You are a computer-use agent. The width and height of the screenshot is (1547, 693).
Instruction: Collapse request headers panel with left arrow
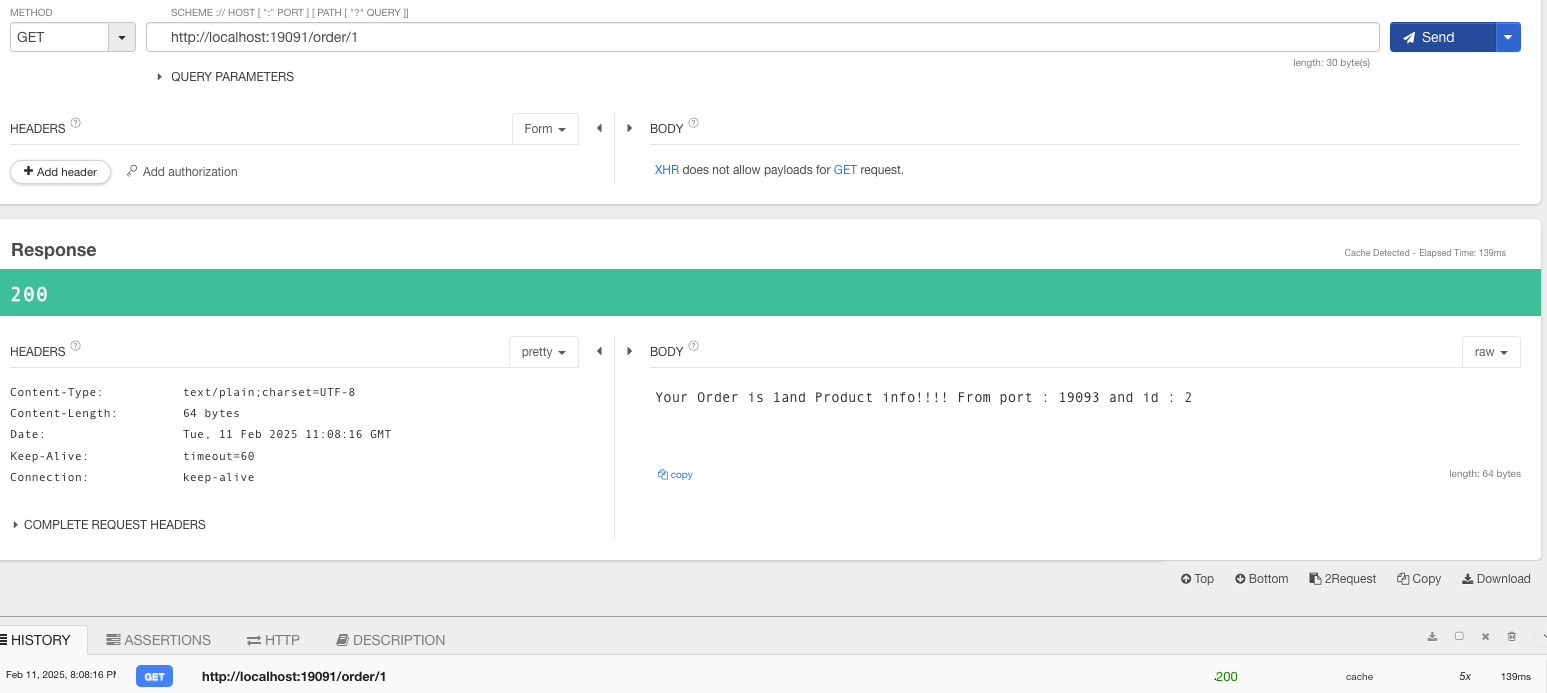[599, 128]
